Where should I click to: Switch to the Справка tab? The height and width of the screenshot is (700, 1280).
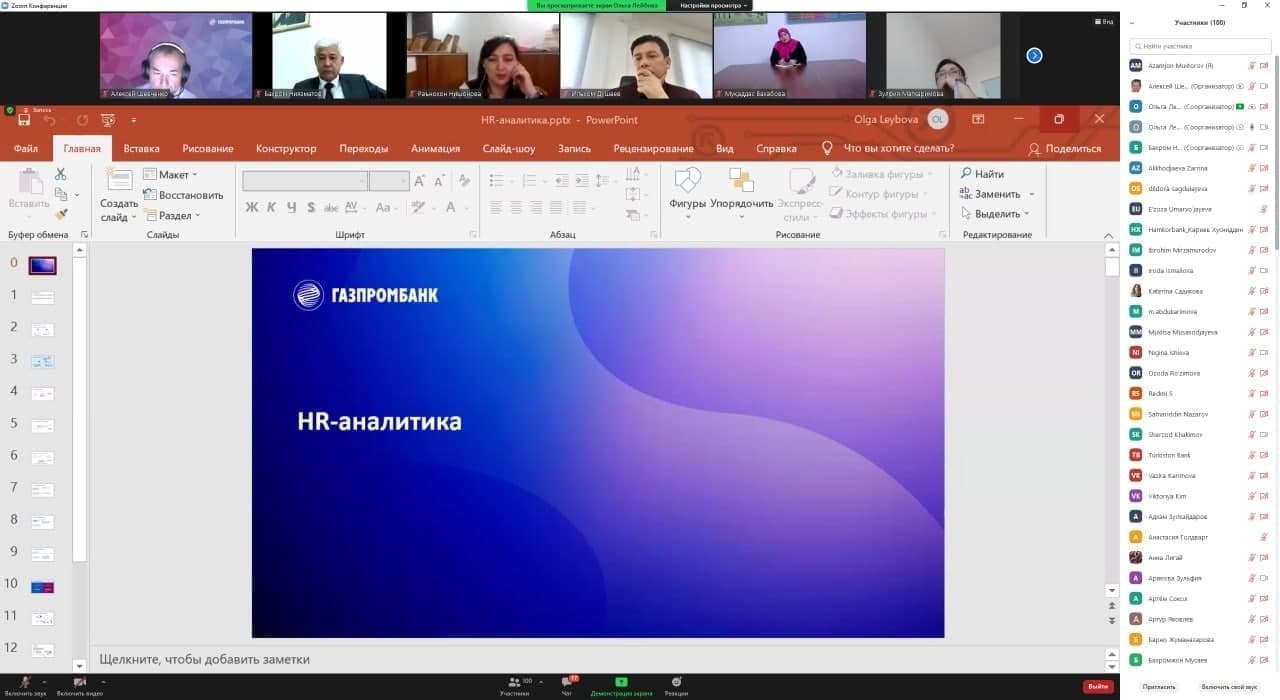pyautogui.click(x=776, y=149)
